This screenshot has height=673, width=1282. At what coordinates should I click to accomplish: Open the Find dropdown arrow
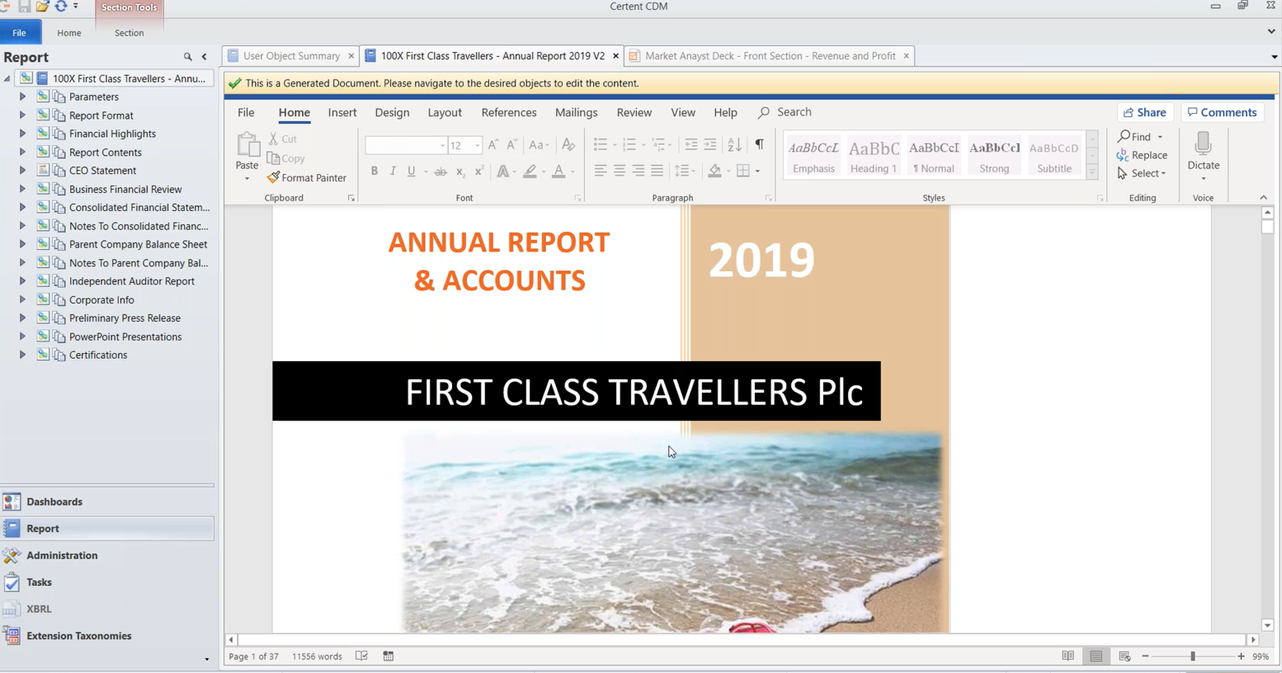pyautogui.click(x=1160, y=137)
